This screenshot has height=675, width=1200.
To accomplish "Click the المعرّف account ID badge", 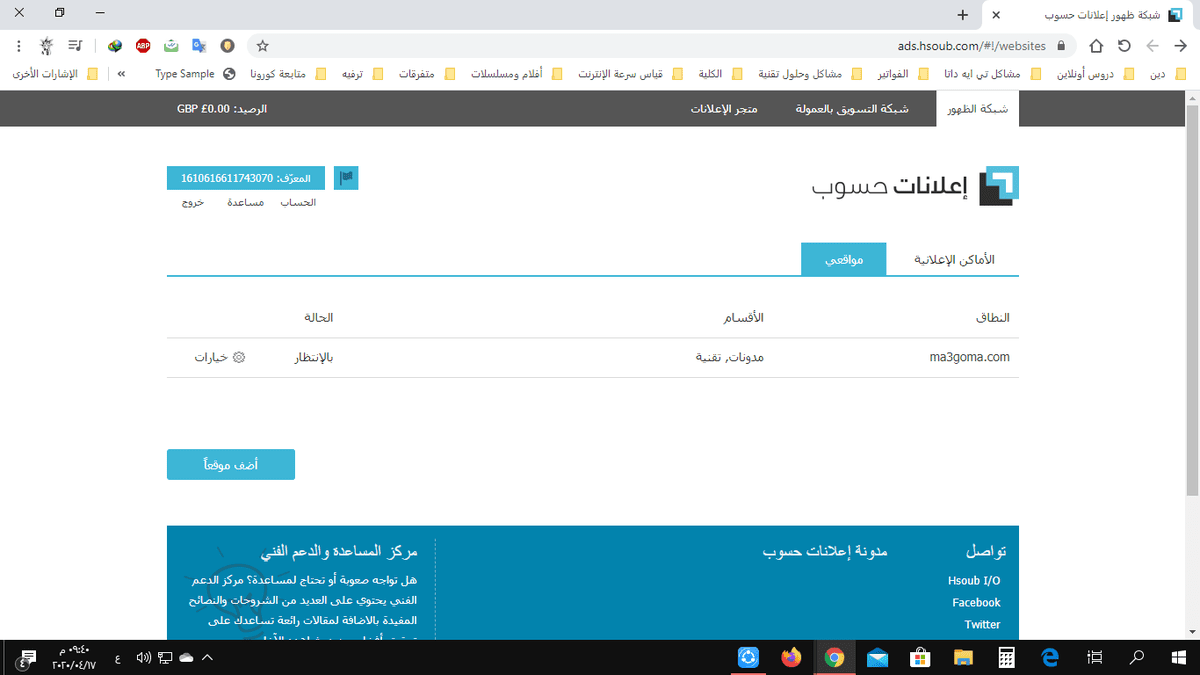I will pyautogui.click(x=246, y=178).
